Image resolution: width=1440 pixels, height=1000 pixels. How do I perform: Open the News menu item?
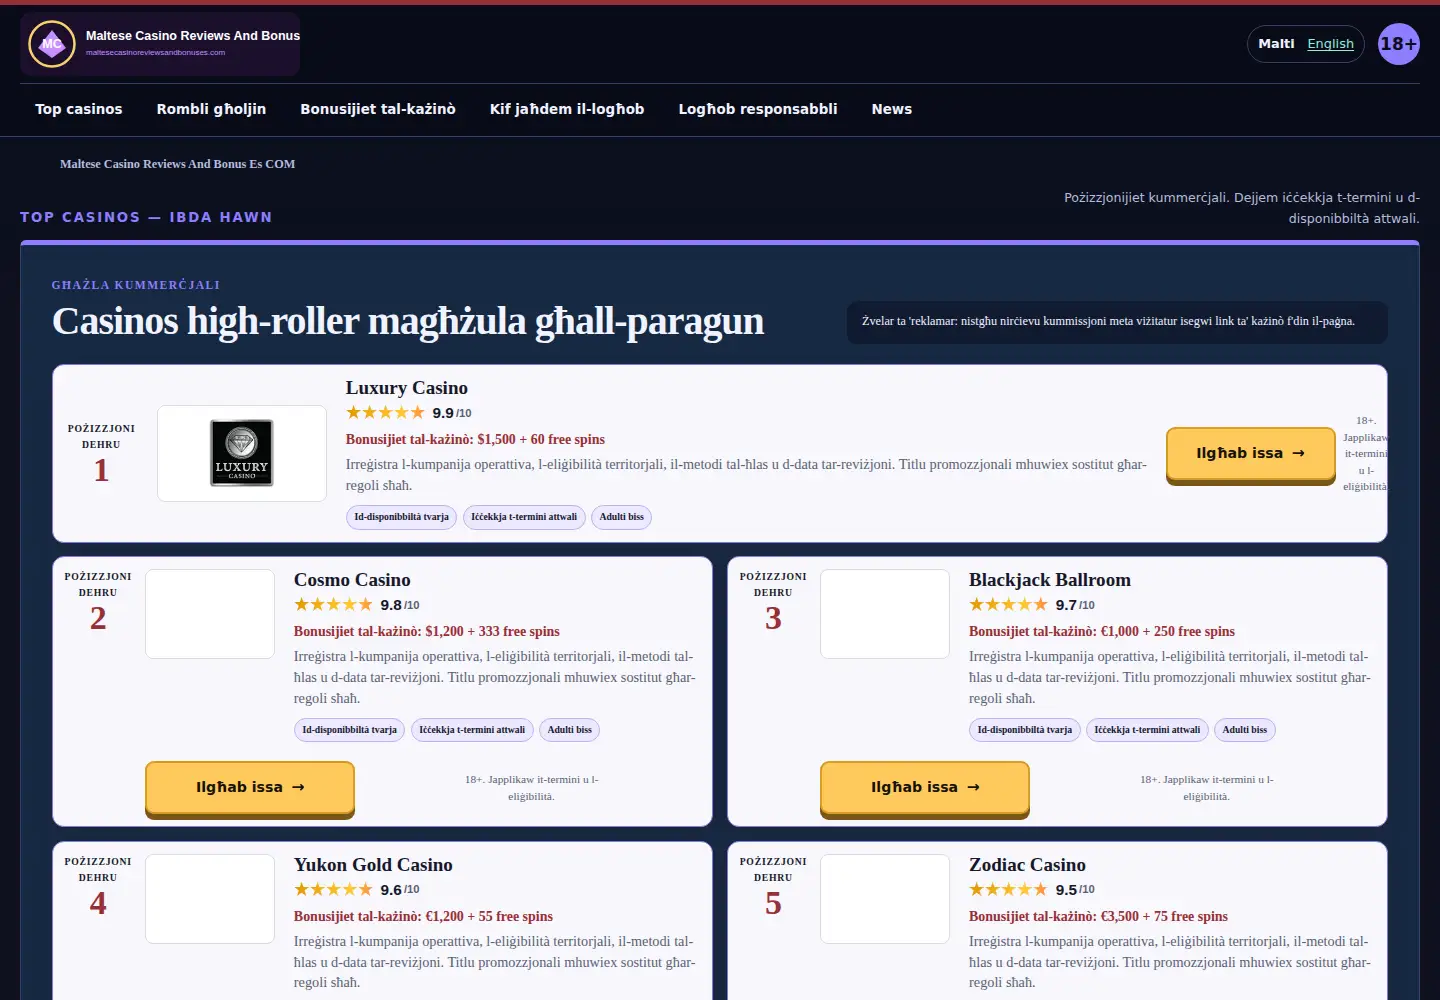[892, 109]
